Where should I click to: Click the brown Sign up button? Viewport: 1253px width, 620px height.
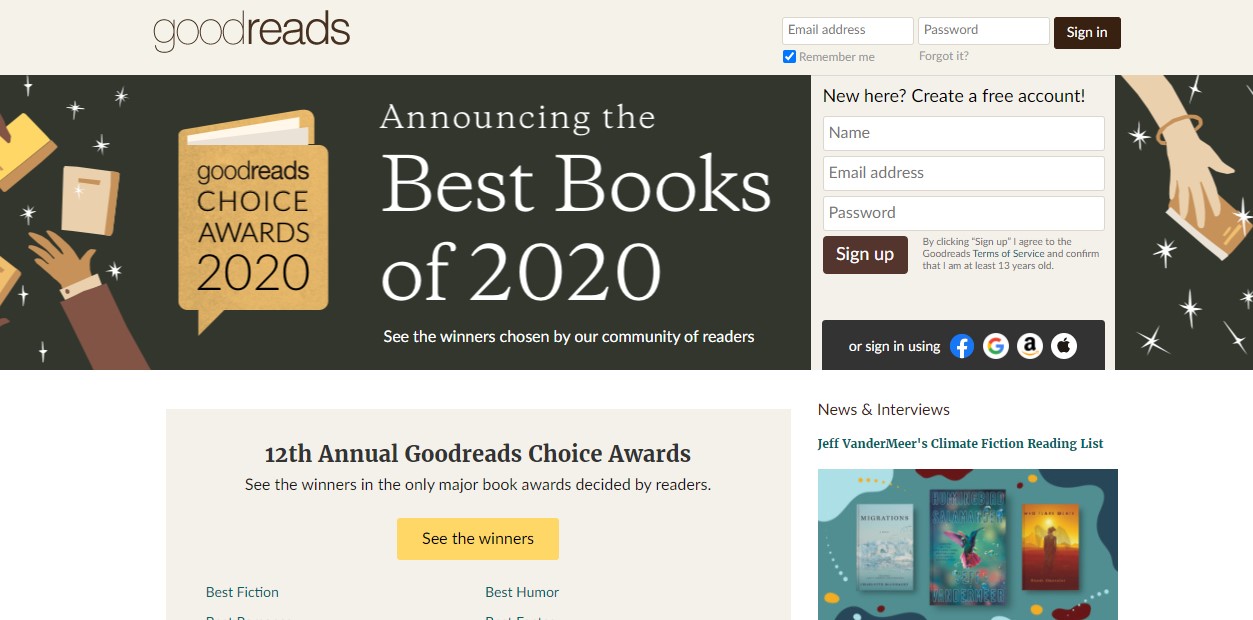point(865,254)
